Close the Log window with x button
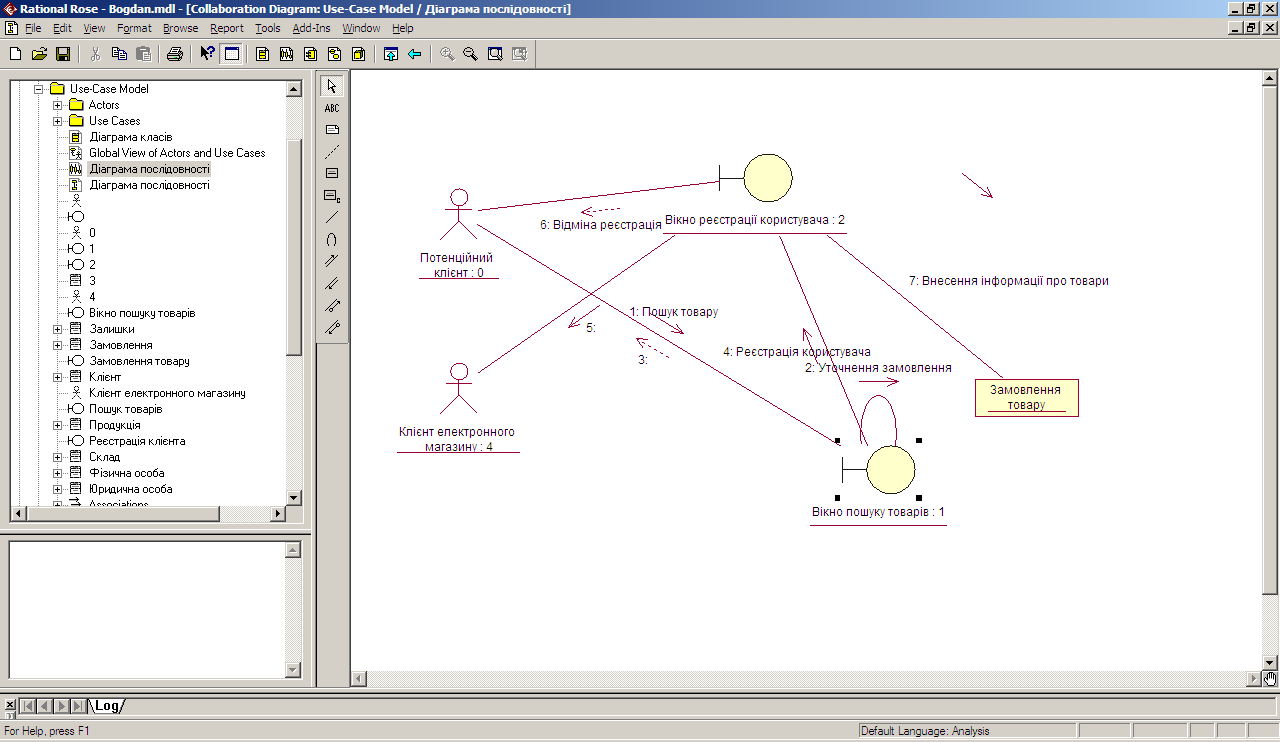 10,705
